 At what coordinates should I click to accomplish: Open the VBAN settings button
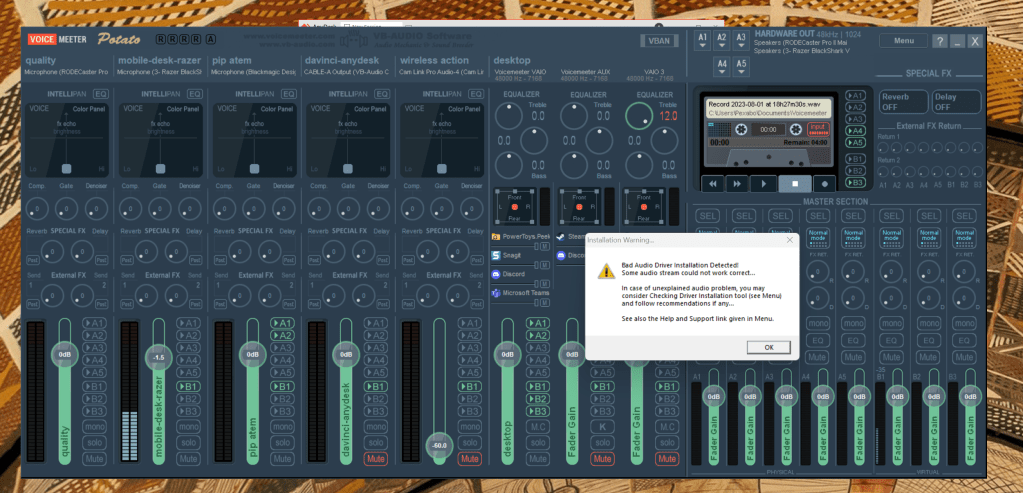point(658,40)
